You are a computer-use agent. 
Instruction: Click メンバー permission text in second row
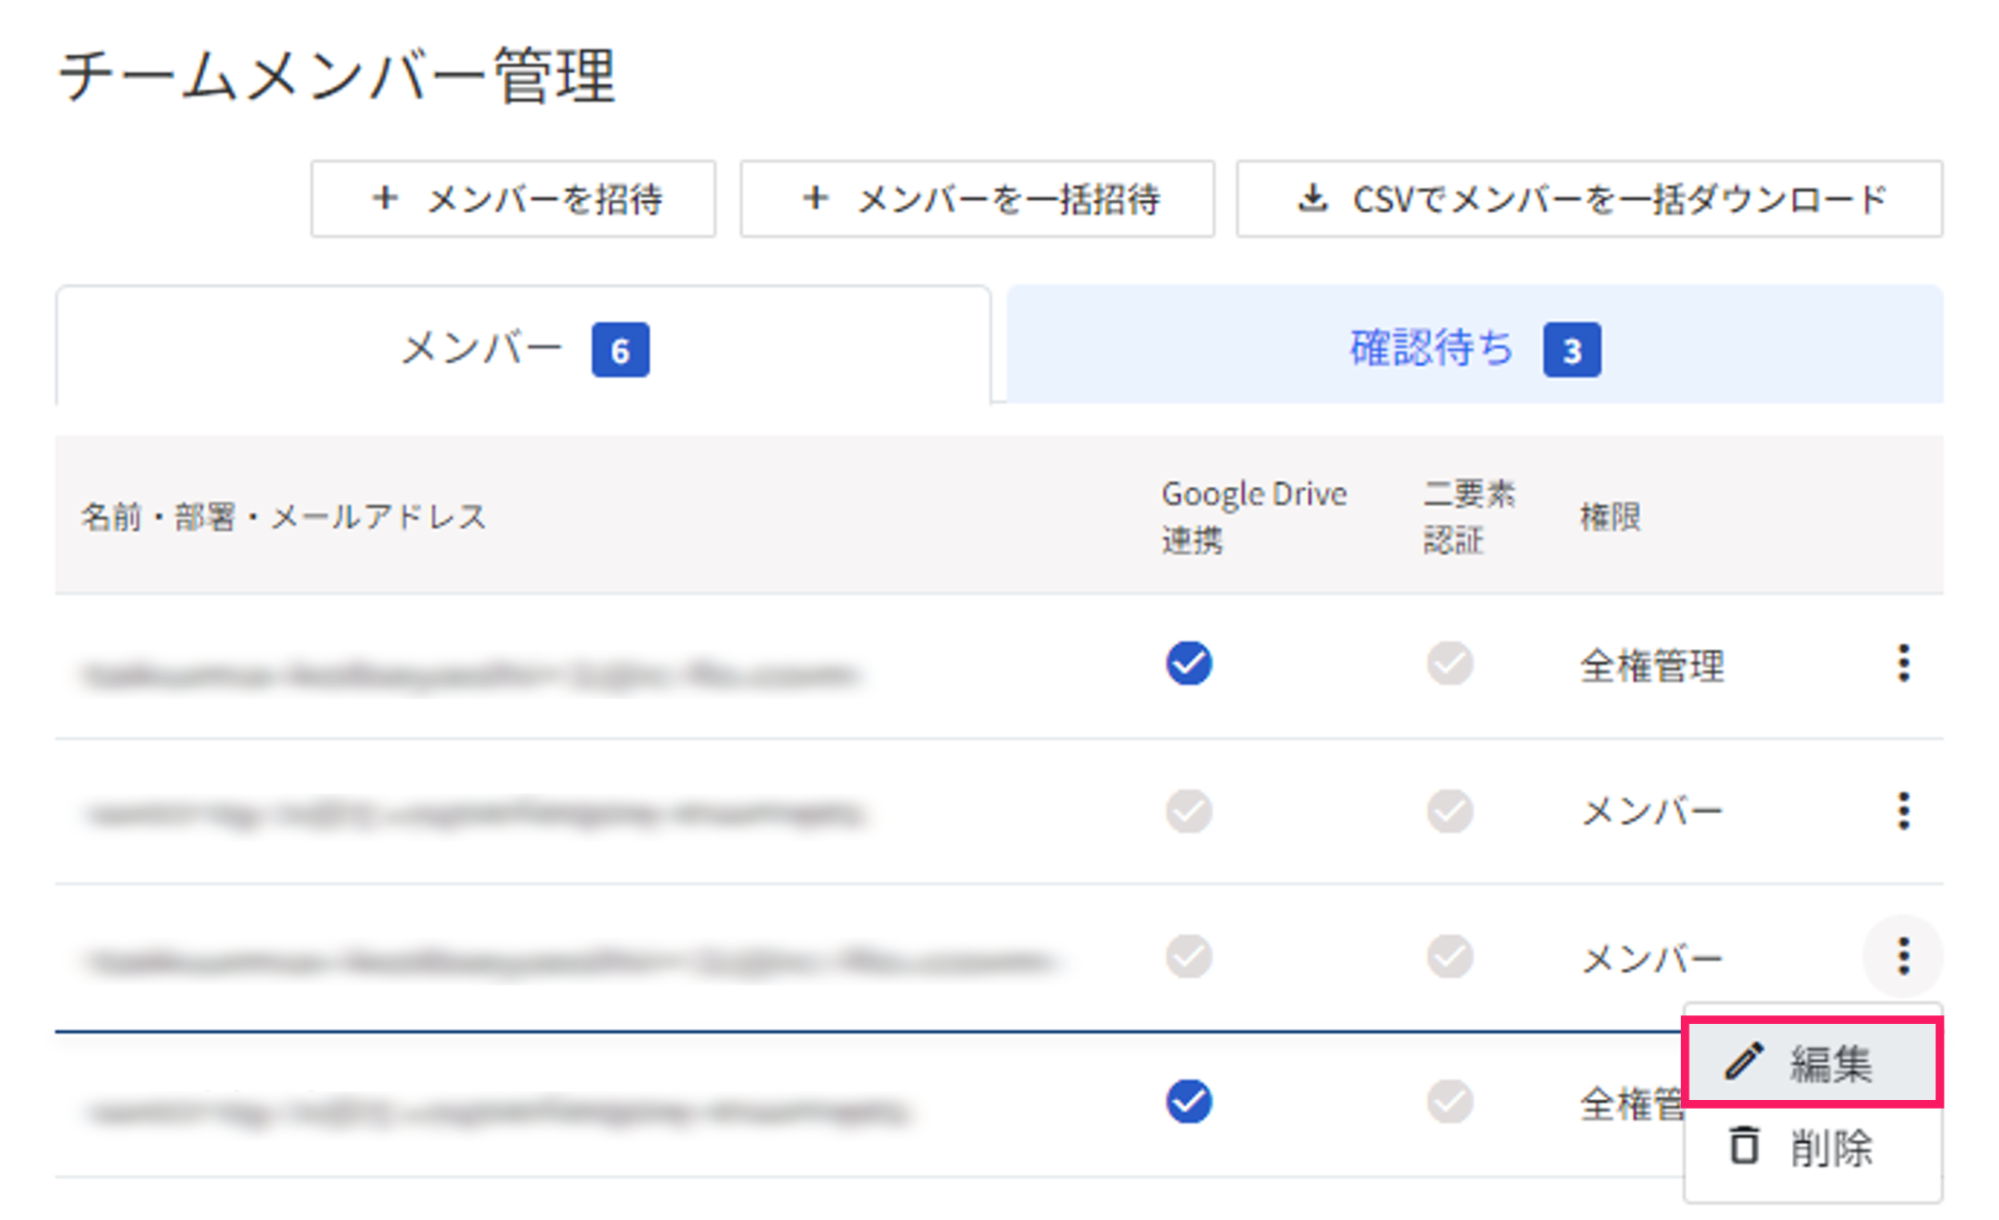pyautogui.click(x=1652, y=811)
